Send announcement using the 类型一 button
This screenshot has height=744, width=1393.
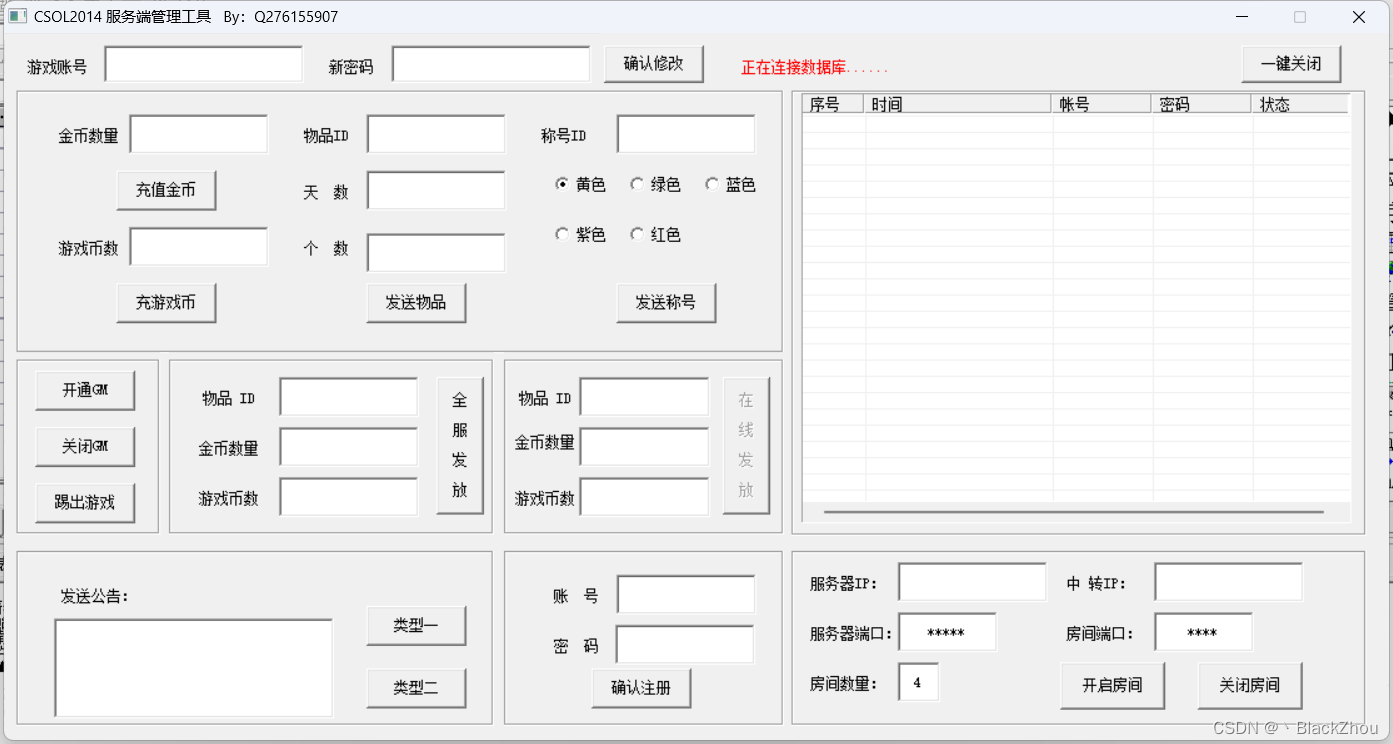tap(416, 625)
